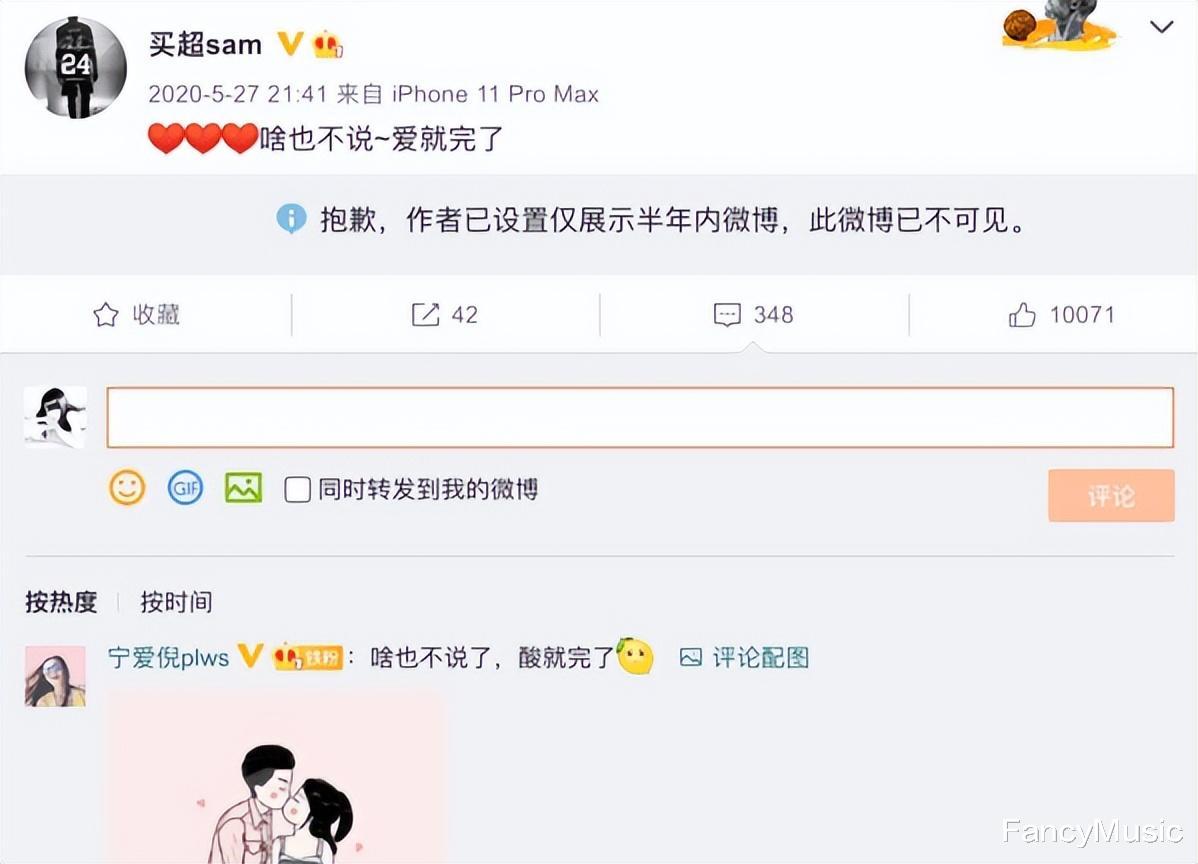Open the emoji smiley picker

(127, 487)
